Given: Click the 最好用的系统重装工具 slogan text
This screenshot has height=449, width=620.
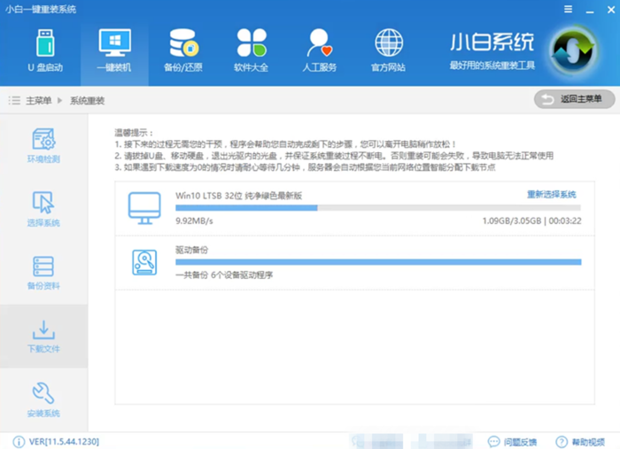Looking at the screenshot, I should 492,65.
